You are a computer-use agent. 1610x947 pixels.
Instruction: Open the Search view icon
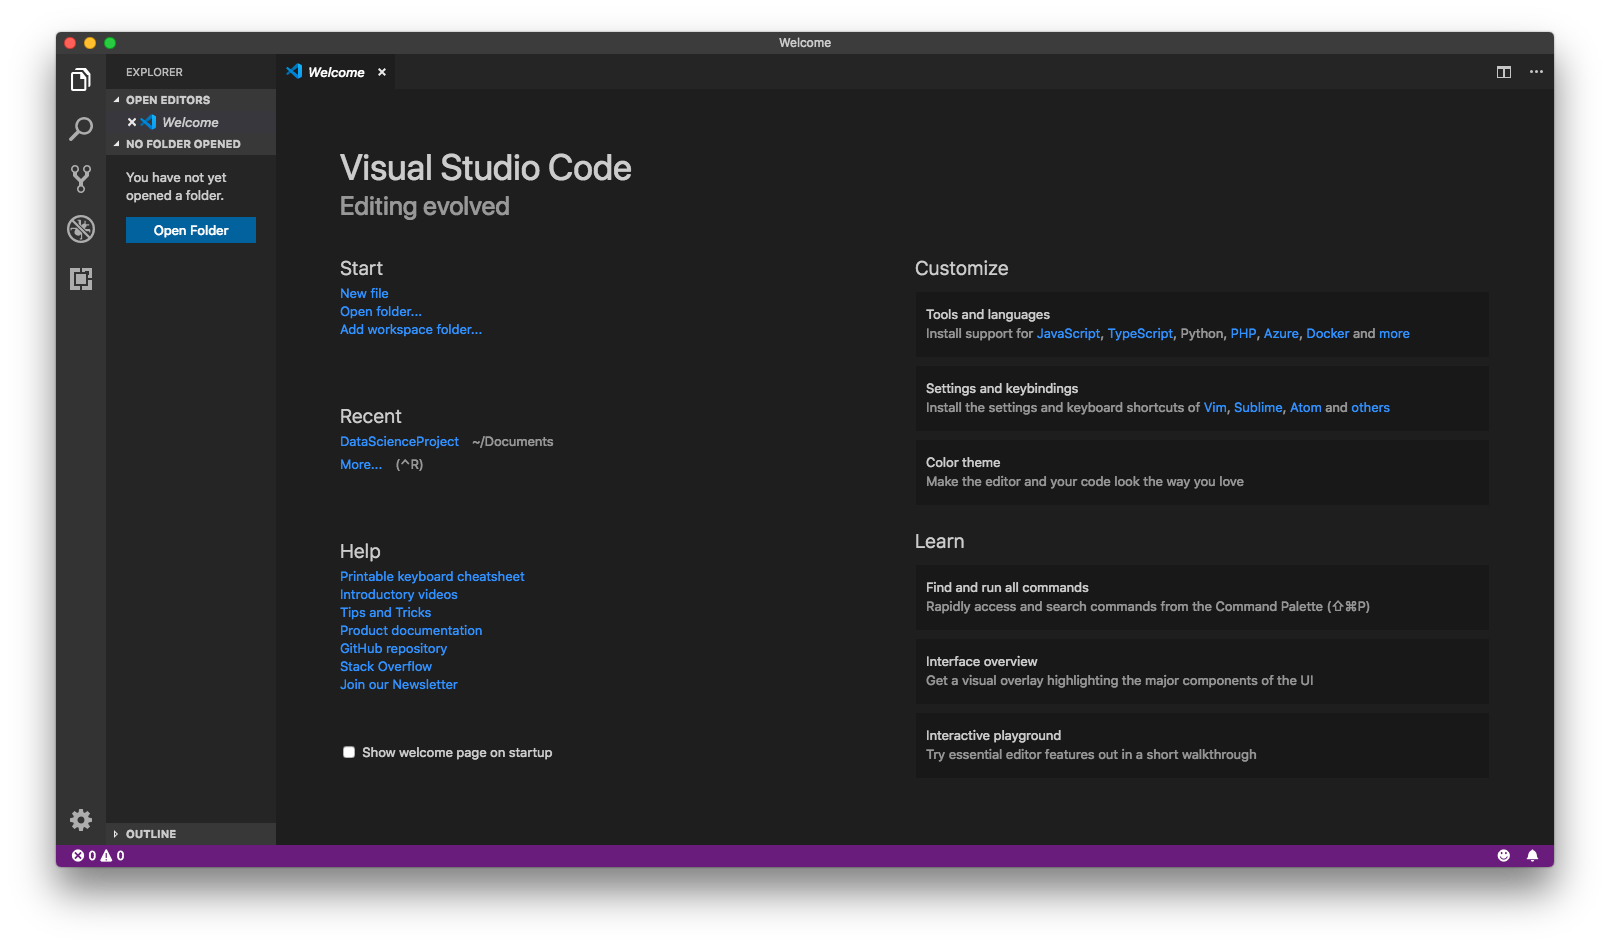[81, 129]
